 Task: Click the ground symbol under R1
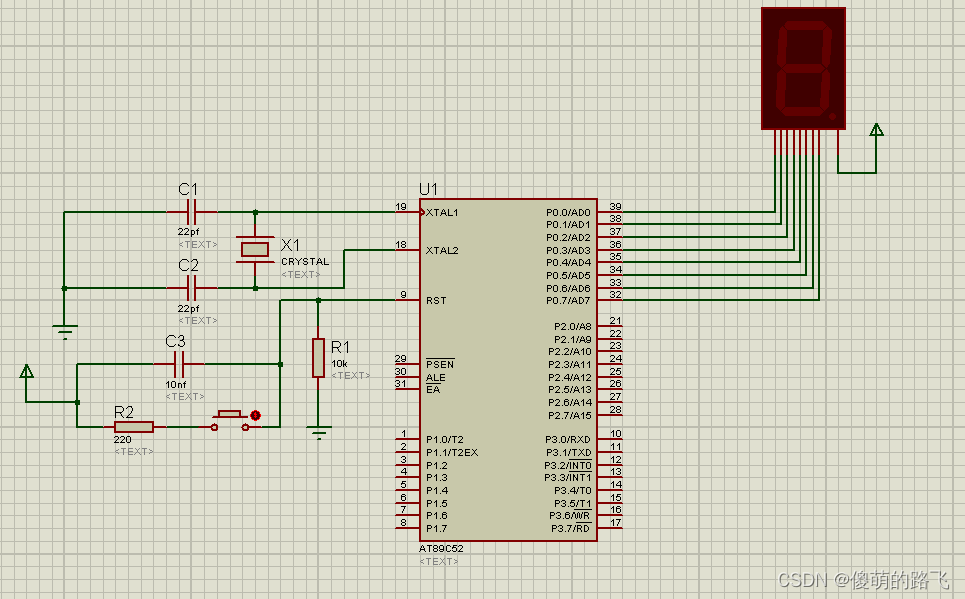coord(318,433)
